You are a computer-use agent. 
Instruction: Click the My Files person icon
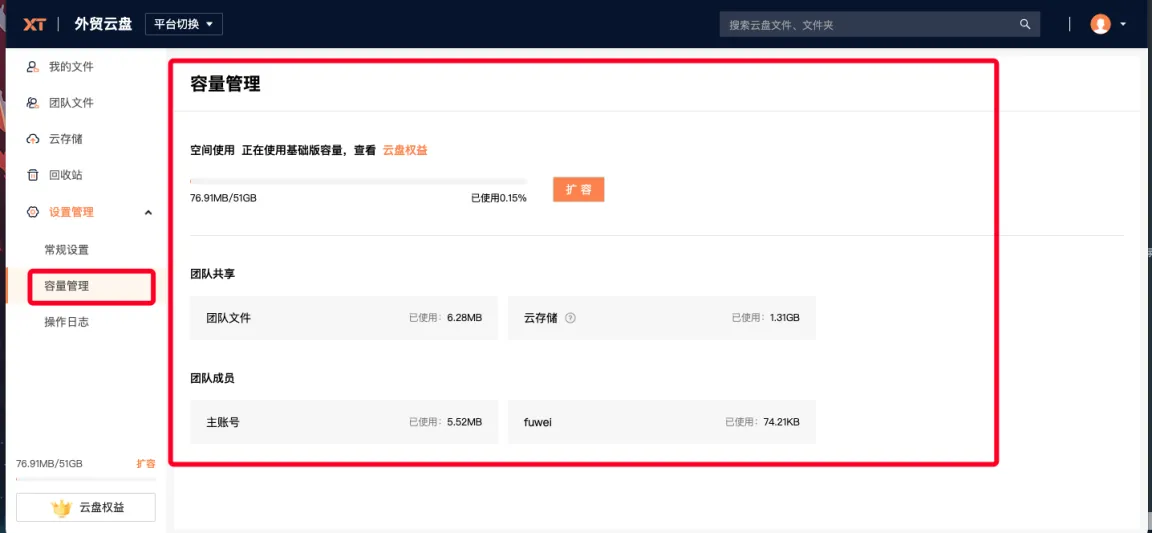(x=33, y=67)
